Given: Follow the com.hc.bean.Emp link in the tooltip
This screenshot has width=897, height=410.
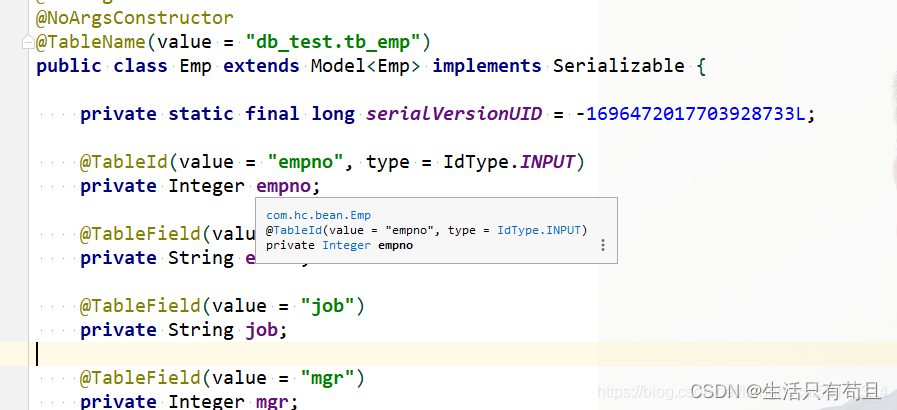Looking at the screenshot, I should (319, 216).
